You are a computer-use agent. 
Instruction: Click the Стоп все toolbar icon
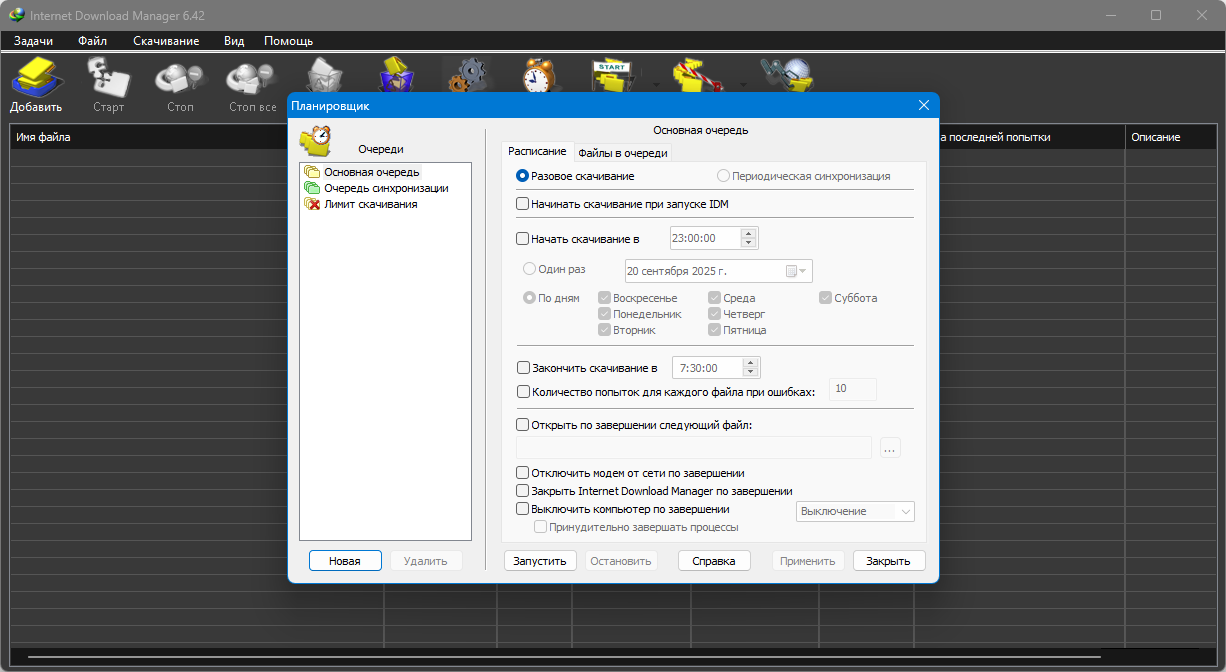252,81
